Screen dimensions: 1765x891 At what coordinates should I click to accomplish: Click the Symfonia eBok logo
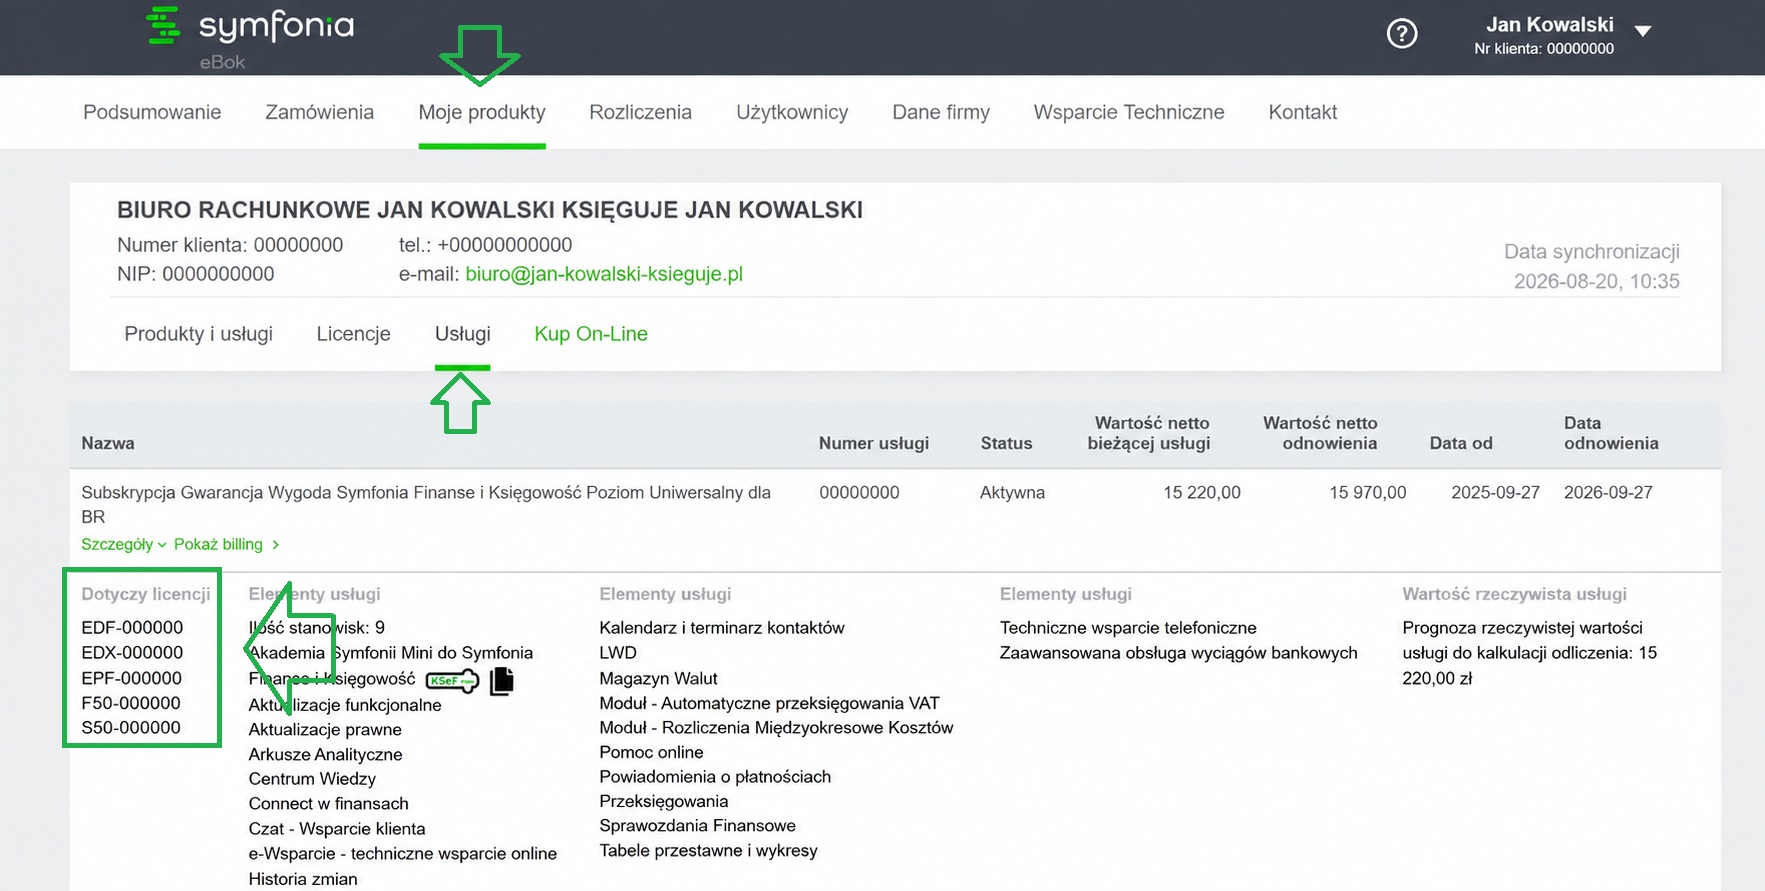pyautogui.click(x=250, y=37)
